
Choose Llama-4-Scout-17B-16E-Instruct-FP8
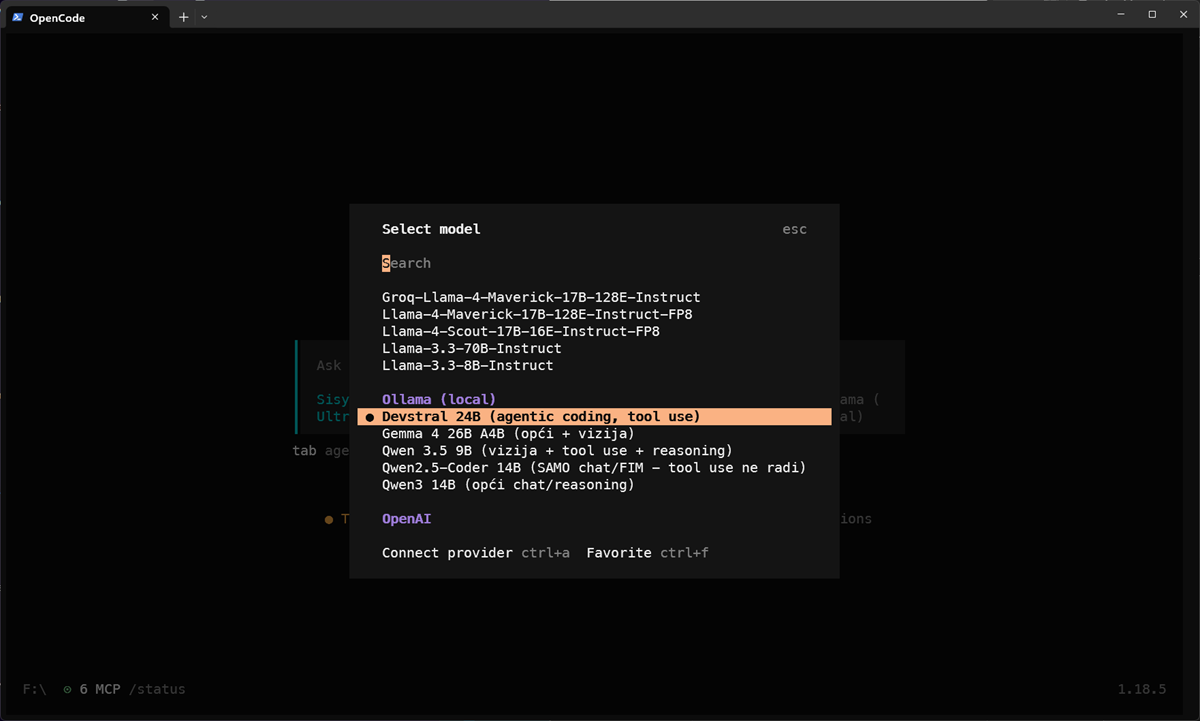click(x=520, y=331)
